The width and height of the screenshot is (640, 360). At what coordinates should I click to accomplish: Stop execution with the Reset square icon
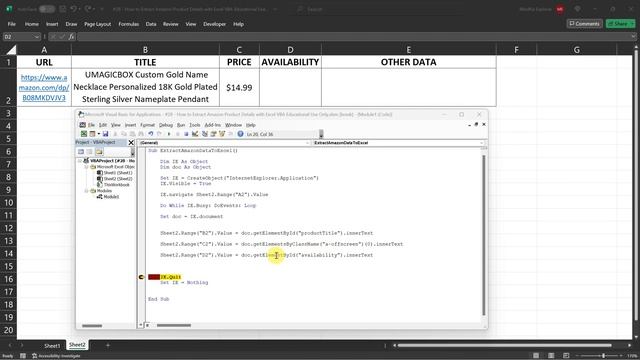(x=186, y=134)
